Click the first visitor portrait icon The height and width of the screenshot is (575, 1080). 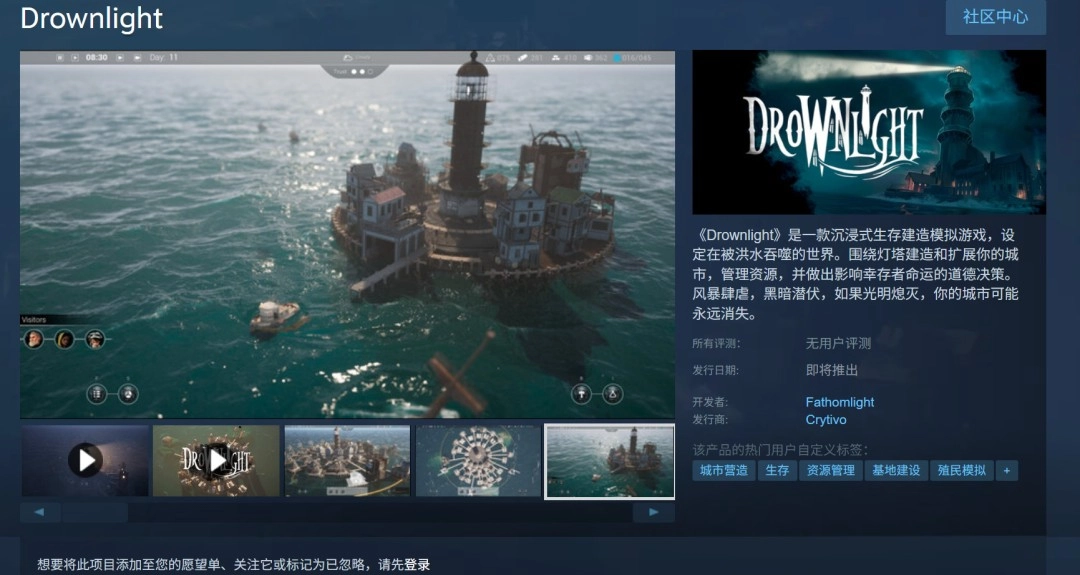[x=34, y=339]
